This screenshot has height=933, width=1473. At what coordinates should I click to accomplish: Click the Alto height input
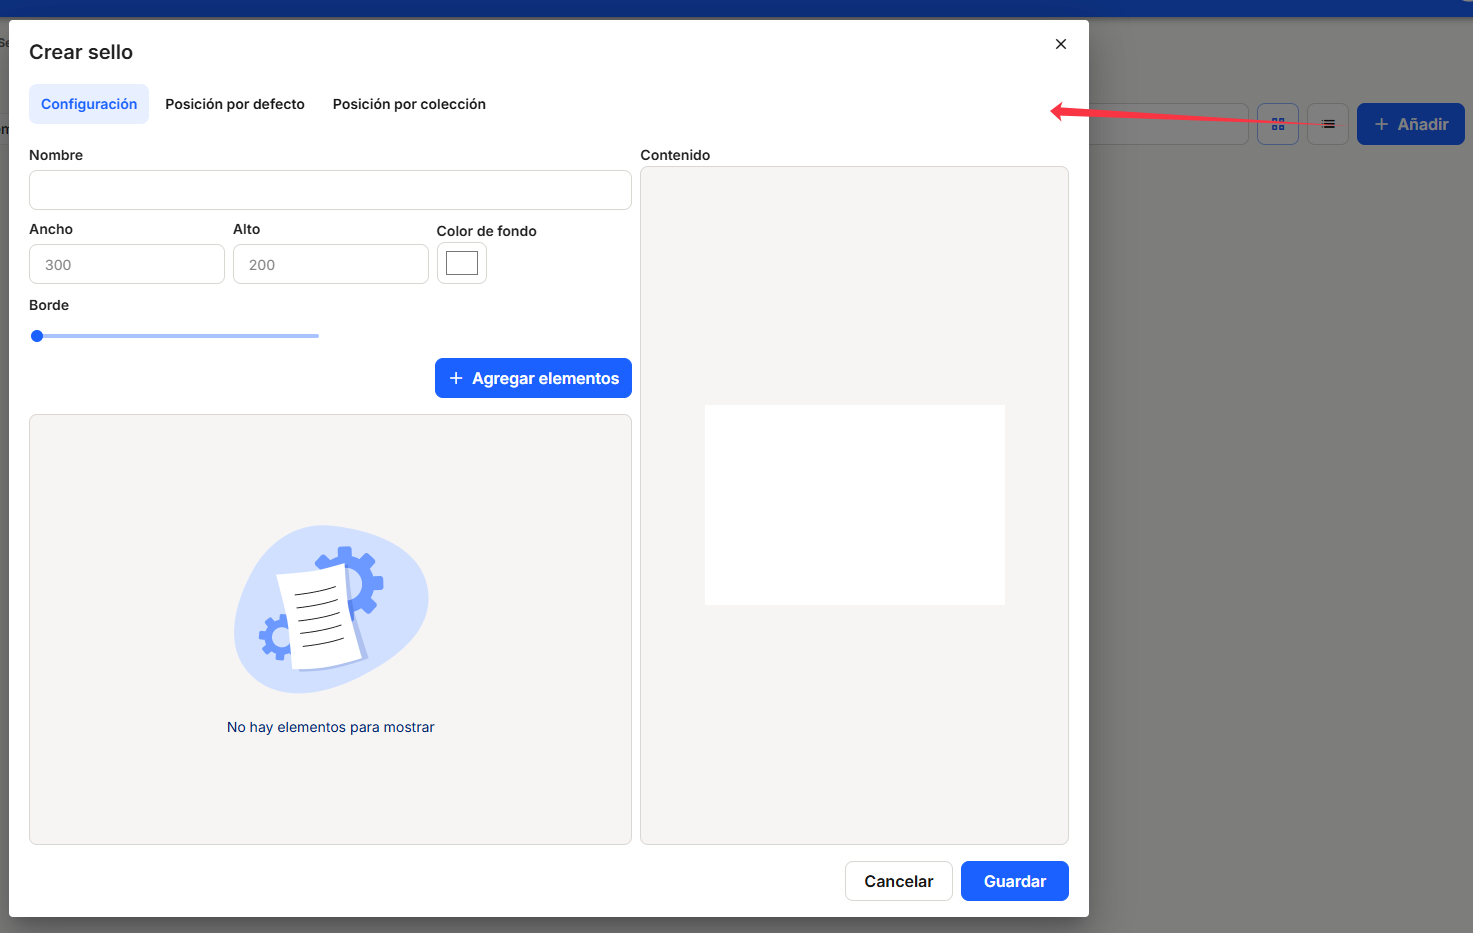coord(330,264)
